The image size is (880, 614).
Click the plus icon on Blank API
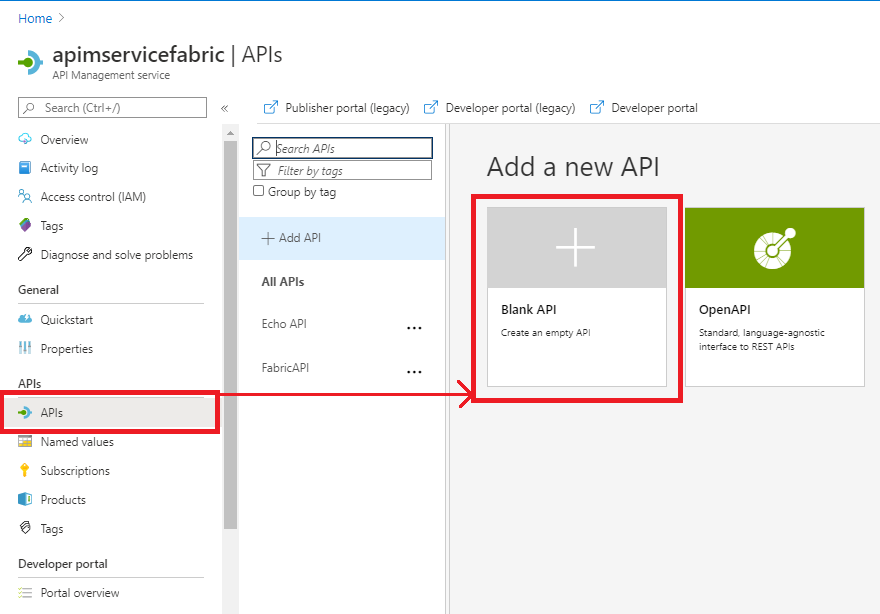coord(576,247)
